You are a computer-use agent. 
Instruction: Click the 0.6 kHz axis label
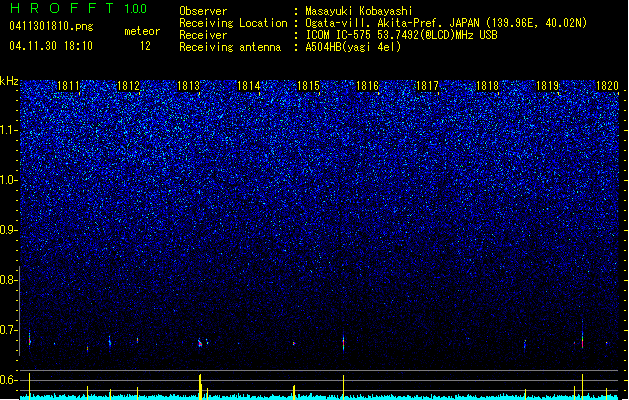click(8, 380)
